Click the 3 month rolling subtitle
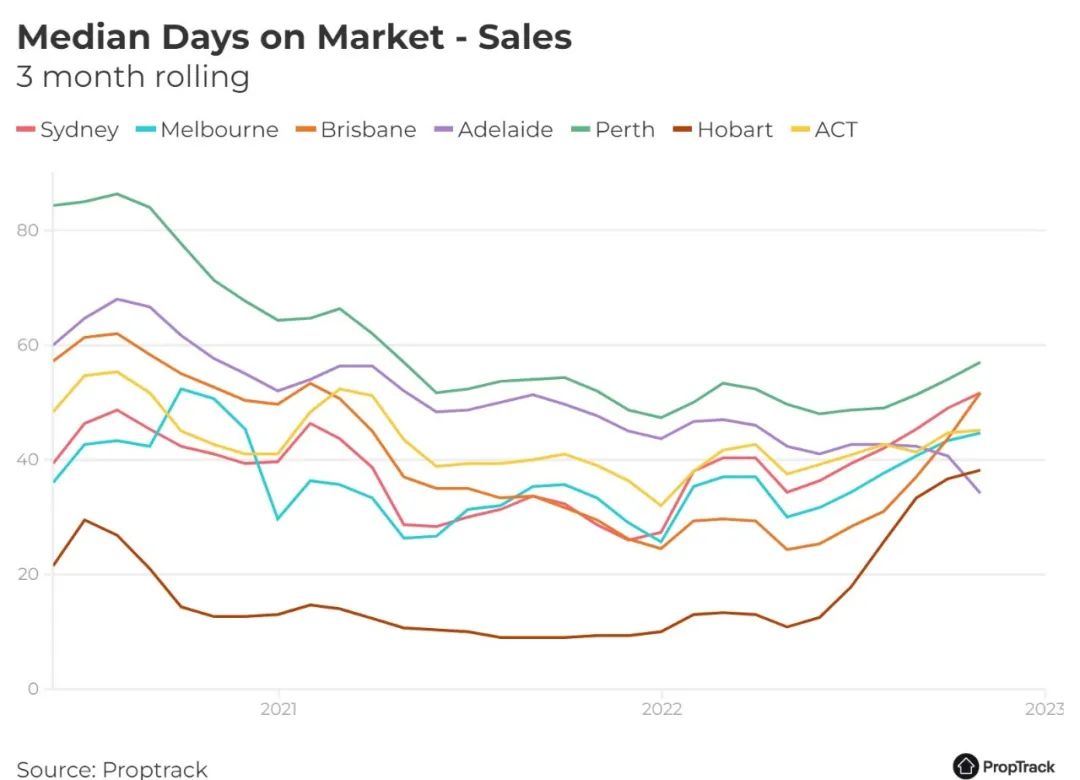 pyautogui.click(x=133, y=76)
